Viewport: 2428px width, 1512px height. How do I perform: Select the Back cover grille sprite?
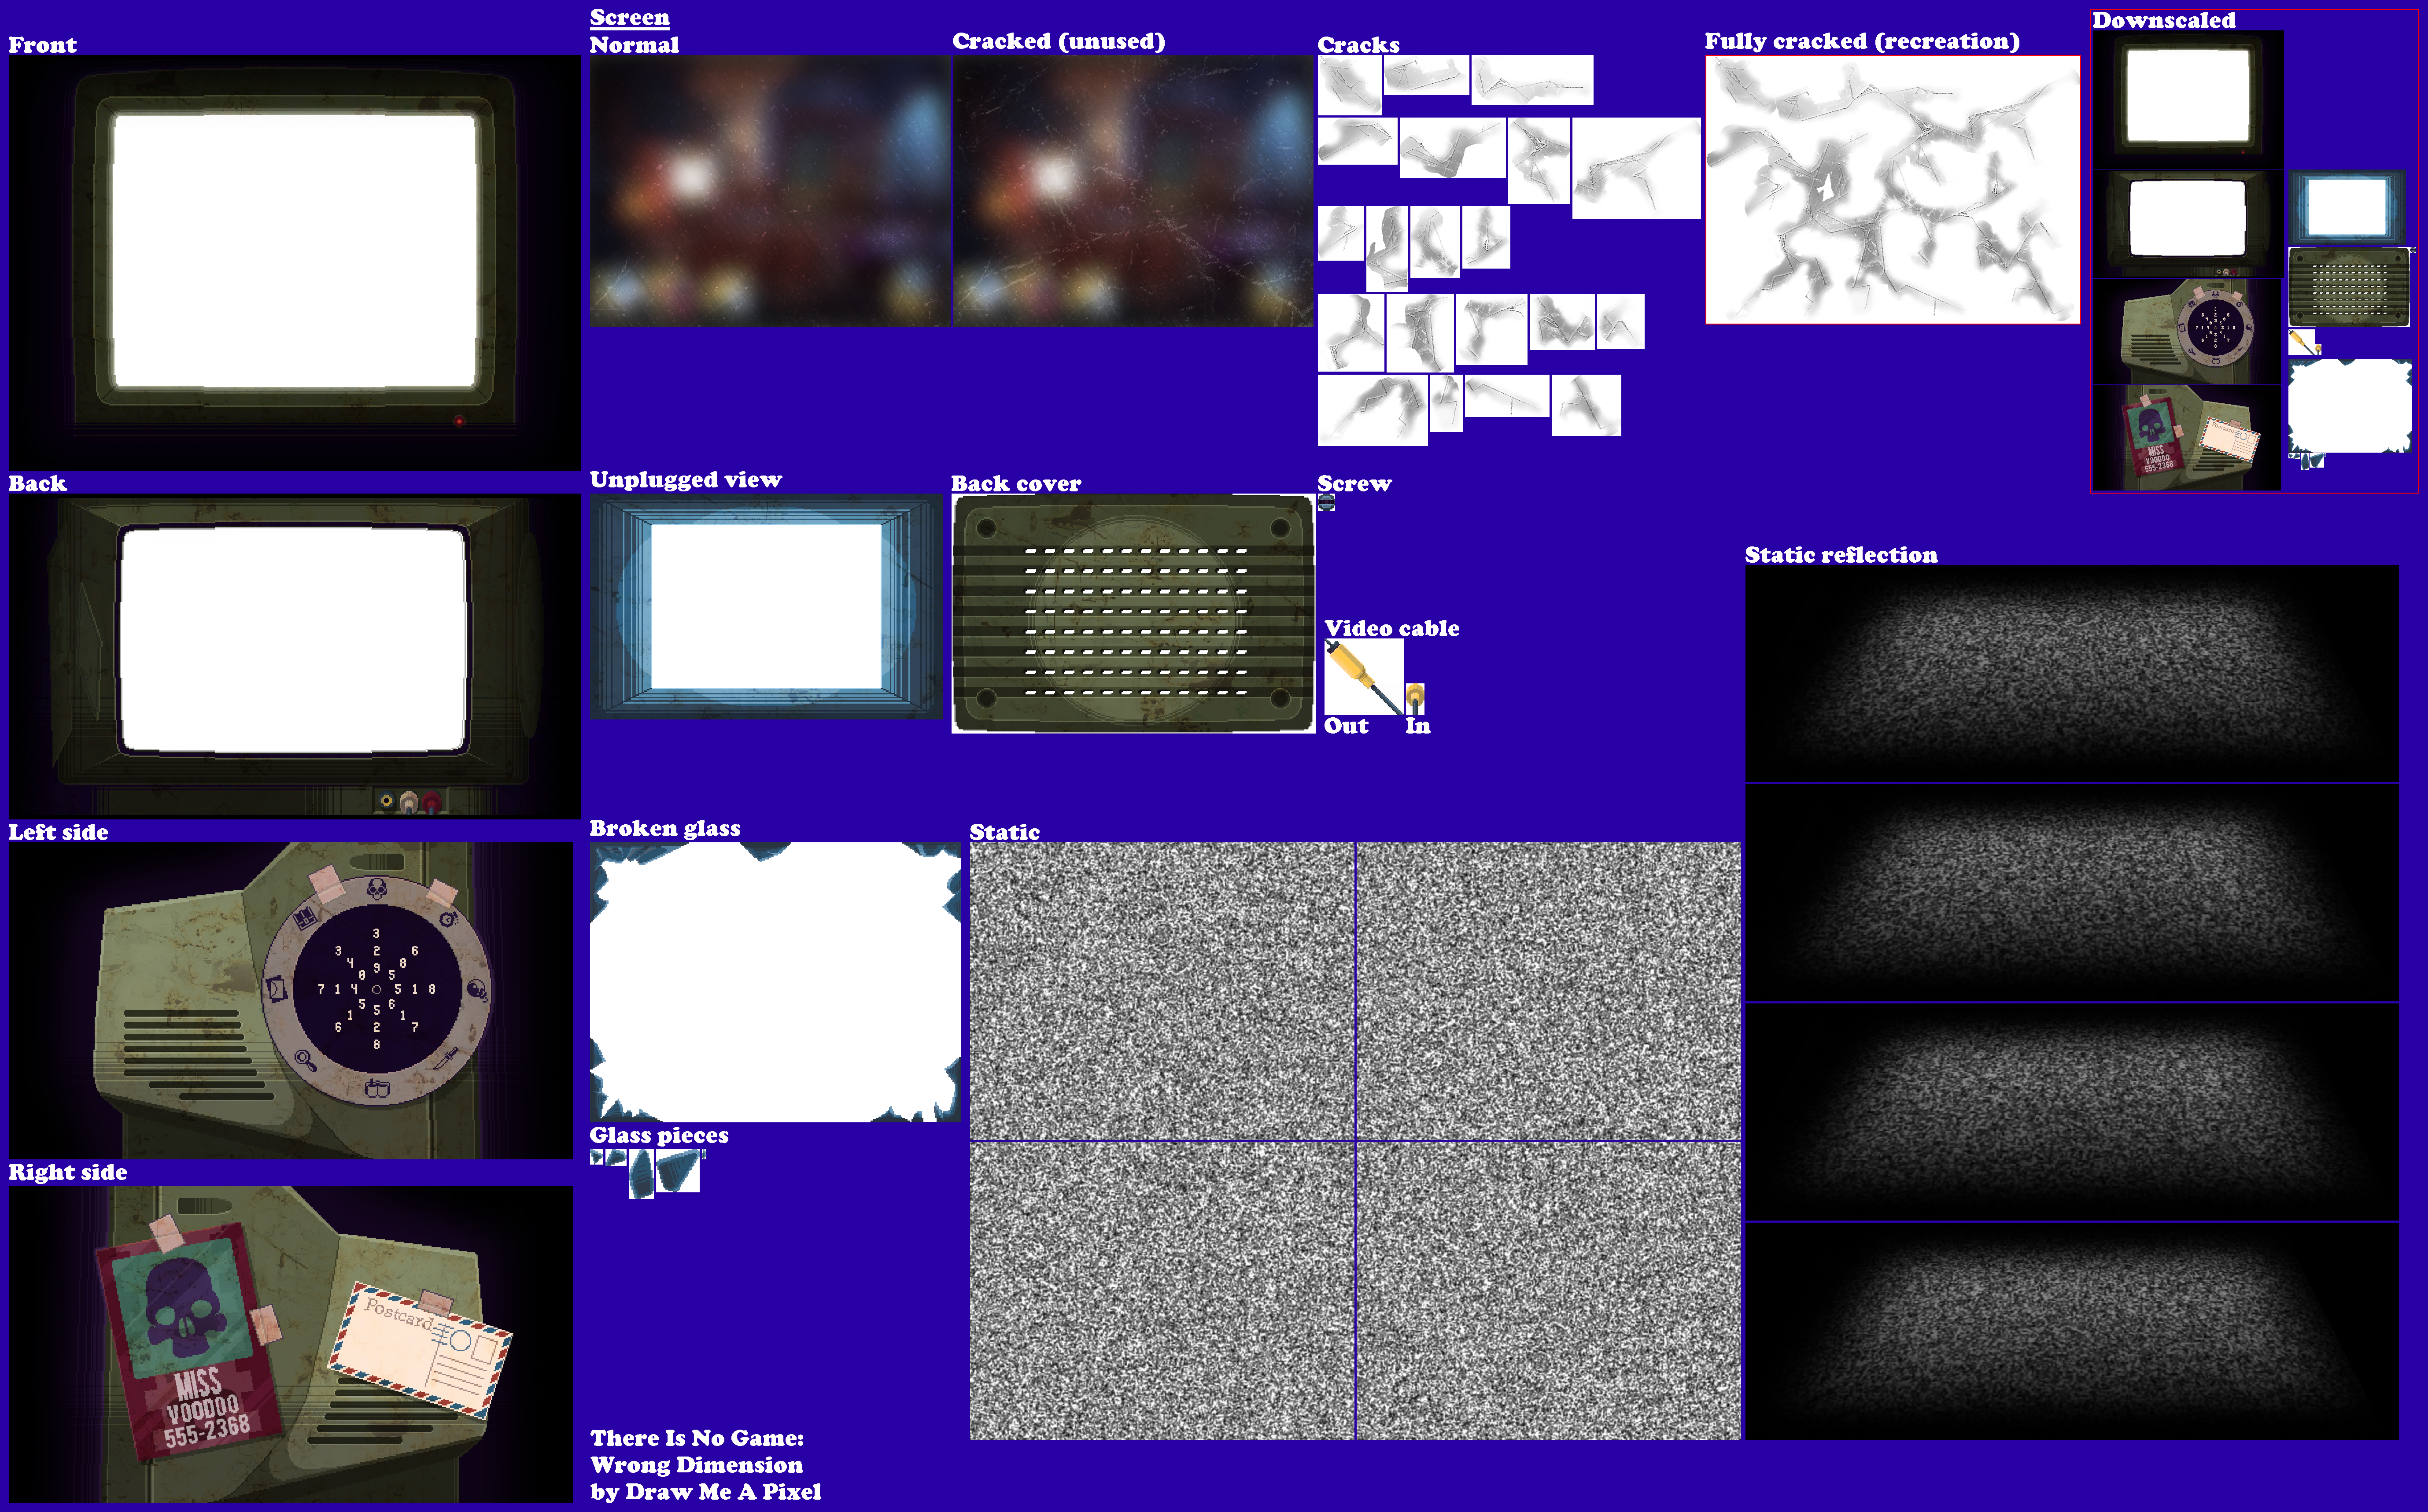(1133, 613)
